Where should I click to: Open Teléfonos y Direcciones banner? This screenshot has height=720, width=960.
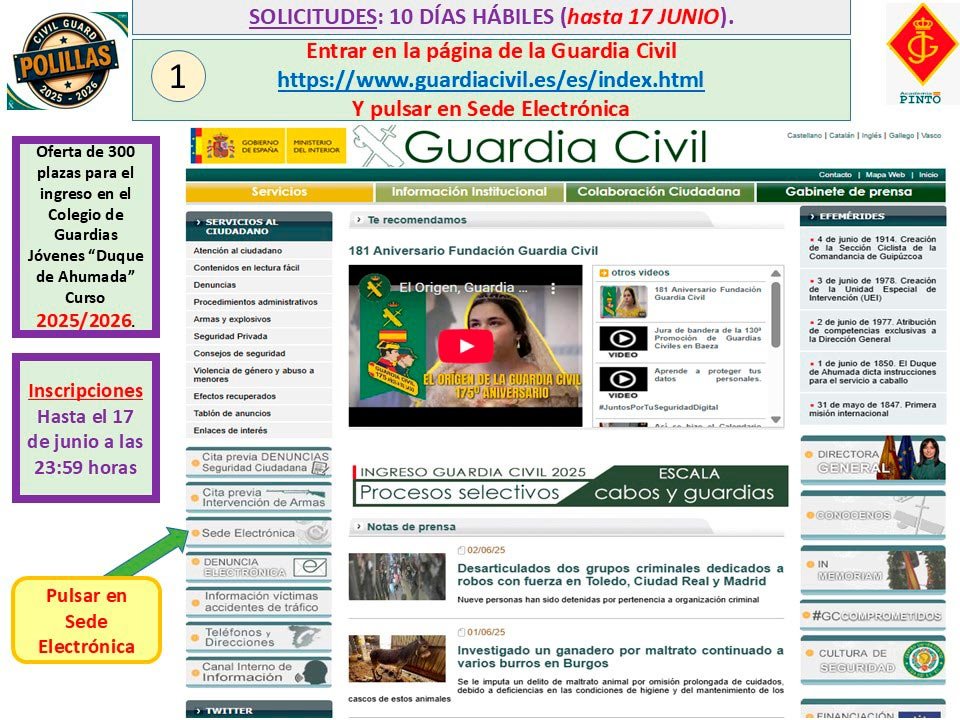pyautogui.click(x=259, y=637)
